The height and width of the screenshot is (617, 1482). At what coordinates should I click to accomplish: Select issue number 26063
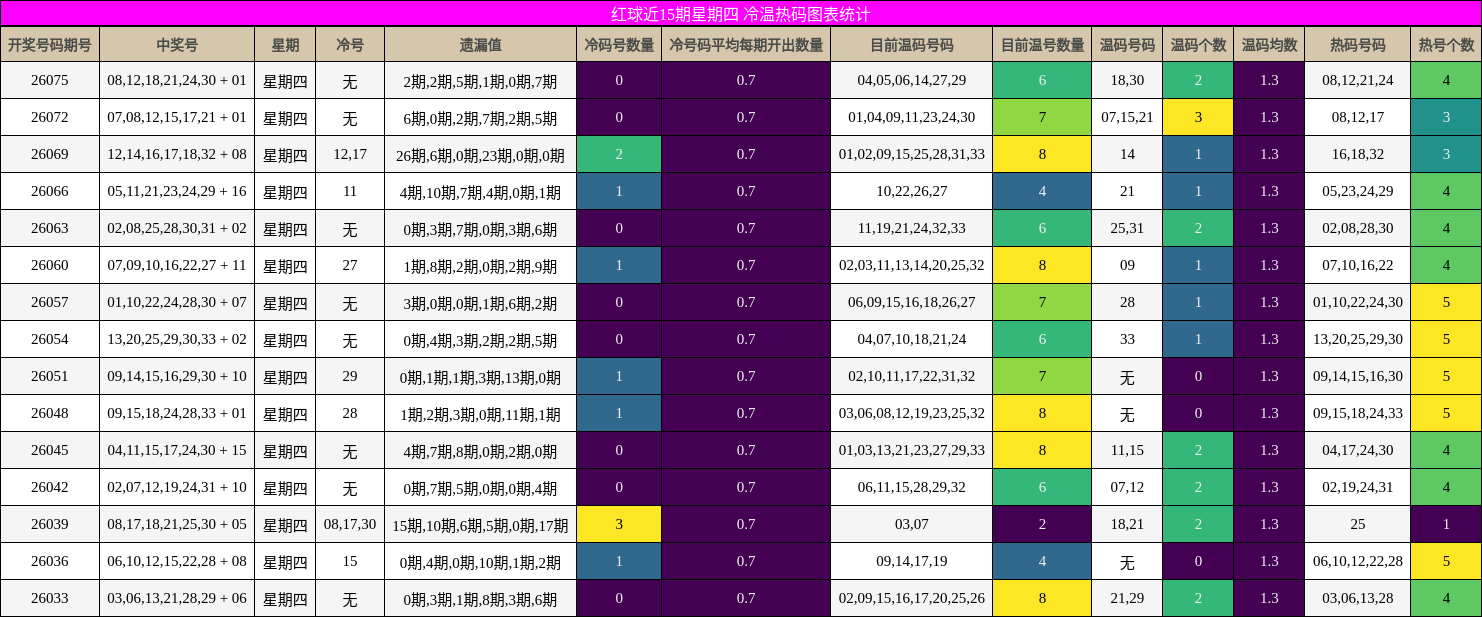tap(50, 228)
